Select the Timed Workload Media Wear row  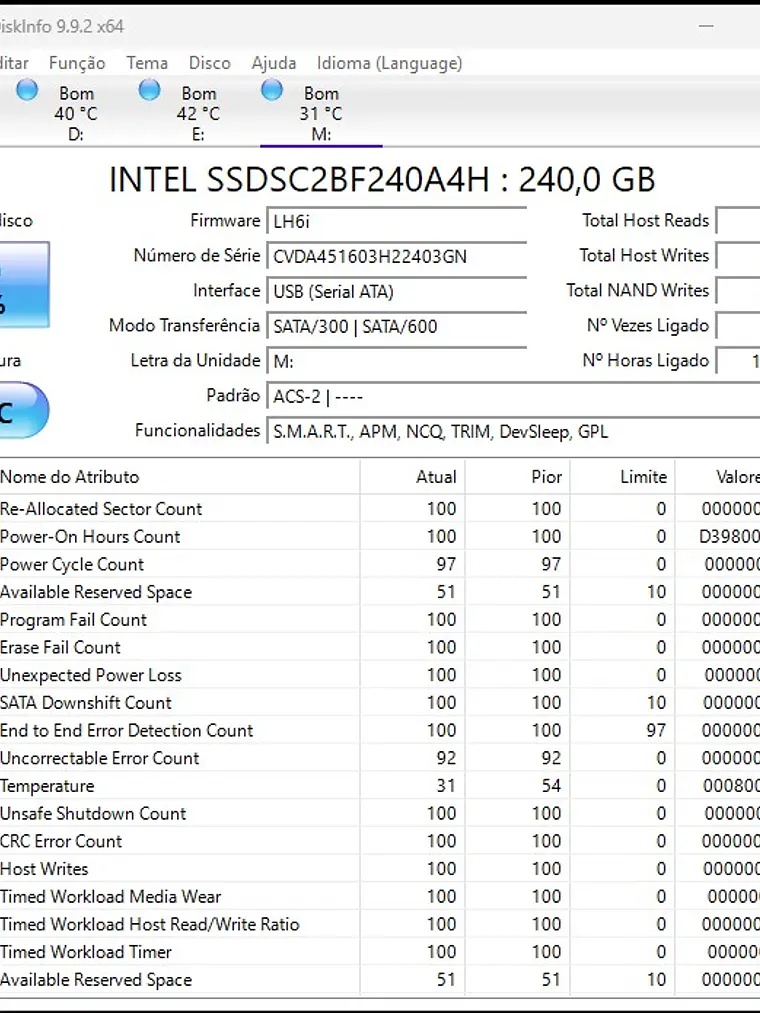point(380,897)
